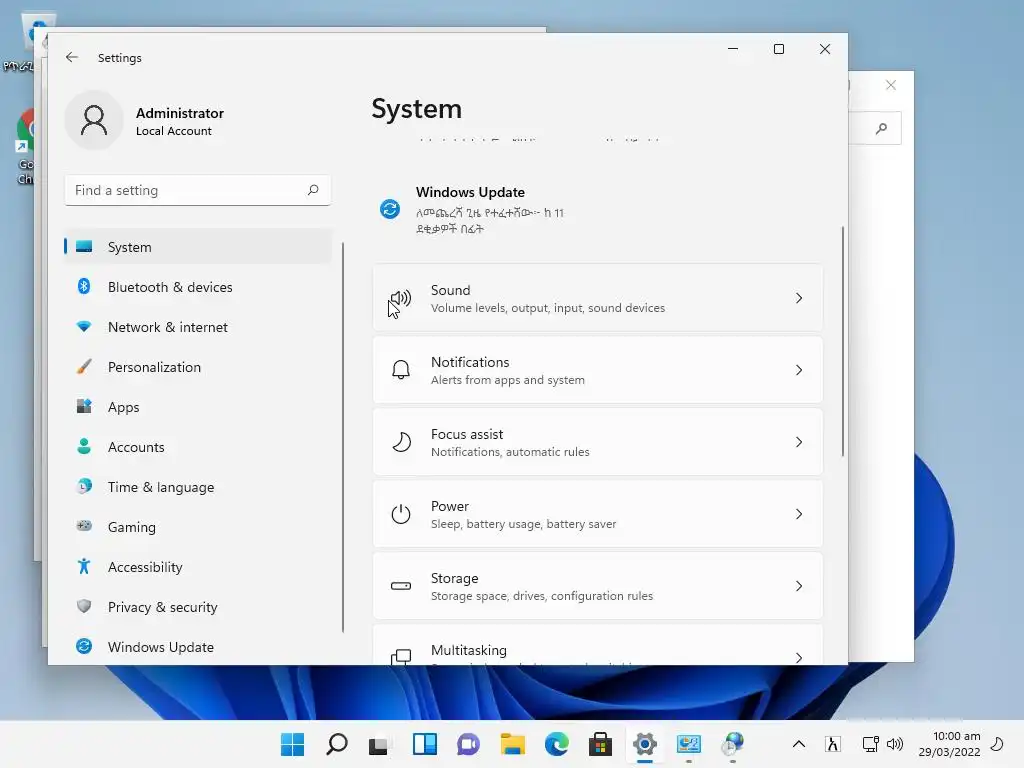
Task: Open Microsoft Store from taskbar
Action: 600,744
